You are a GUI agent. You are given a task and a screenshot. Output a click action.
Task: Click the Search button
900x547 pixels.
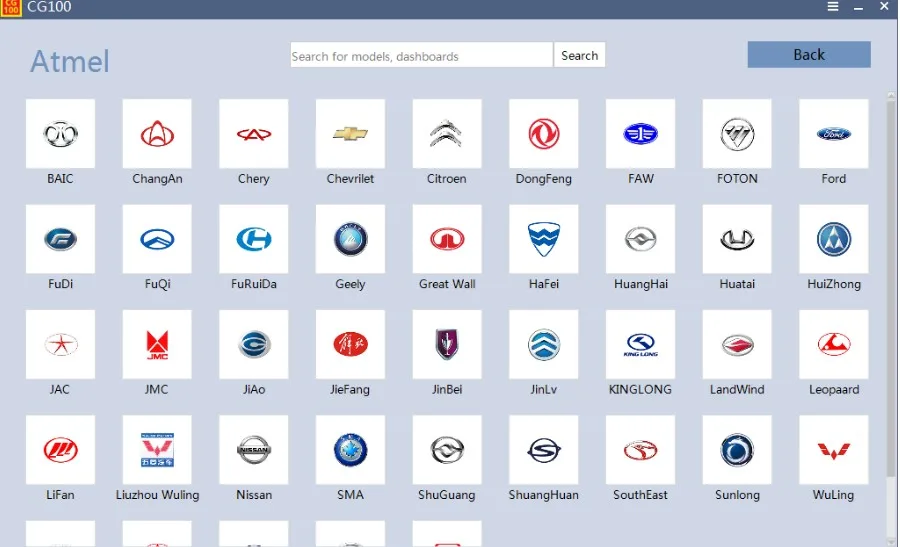point(580,55)
